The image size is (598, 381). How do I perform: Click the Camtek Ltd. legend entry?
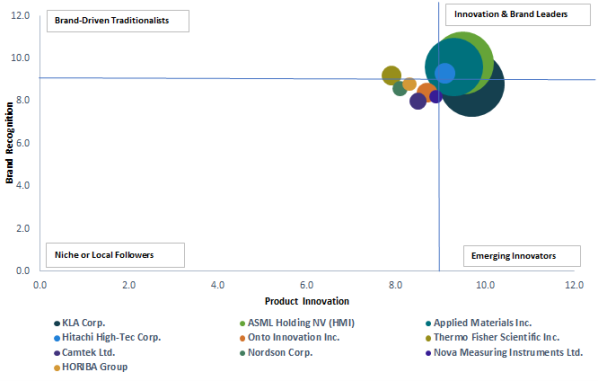[85, 352]
